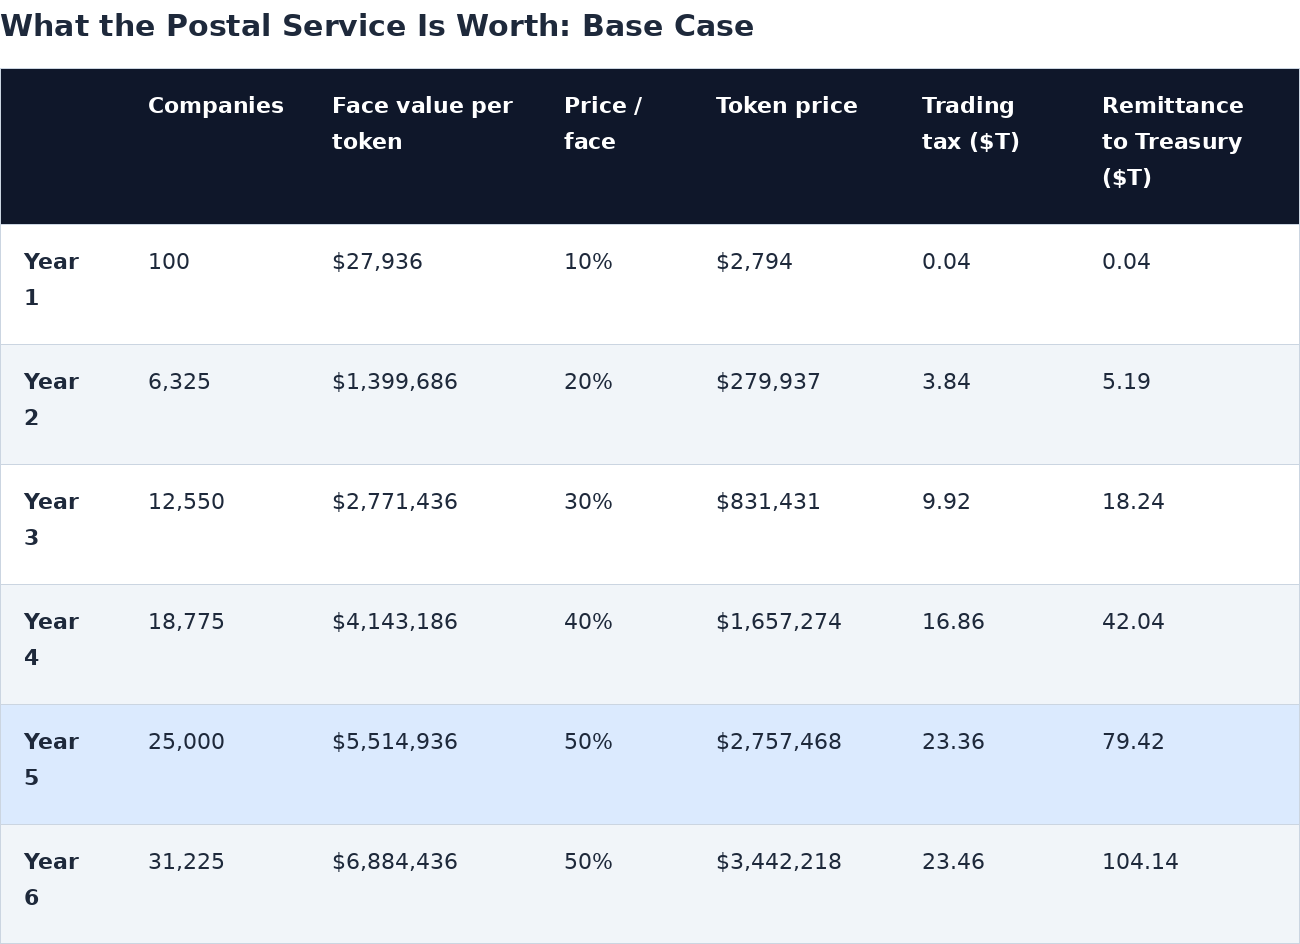Click the token price '$2,794'
This screenshot has width=1300, height=944.
754,263
